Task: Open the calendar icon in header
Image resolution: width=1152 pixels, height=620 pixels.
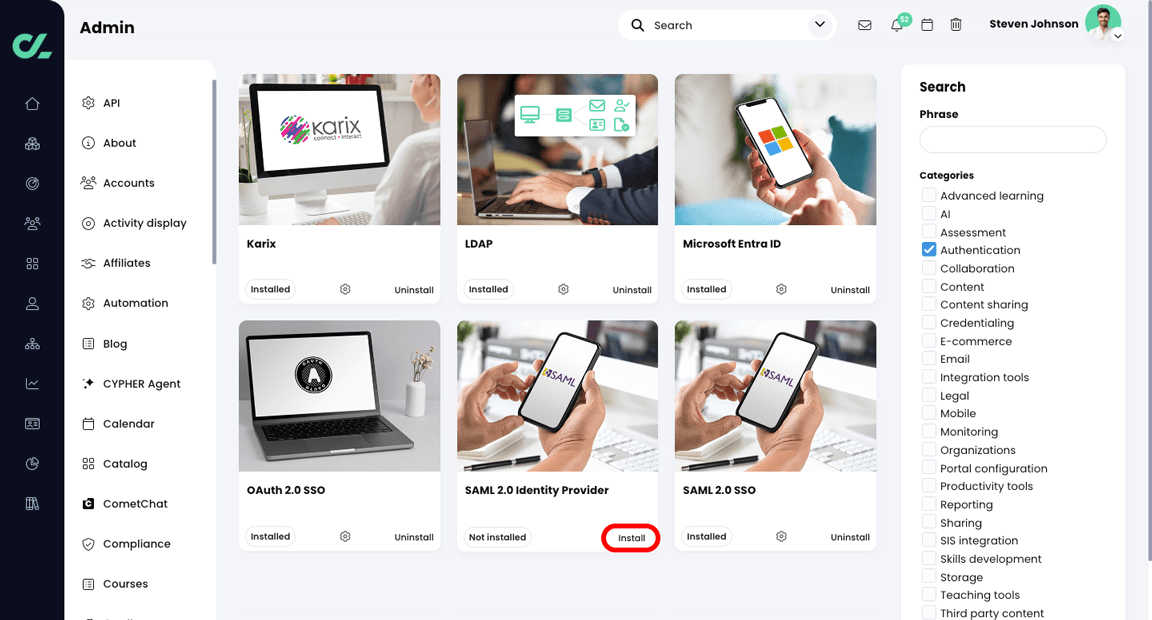Action: [927, 25]
